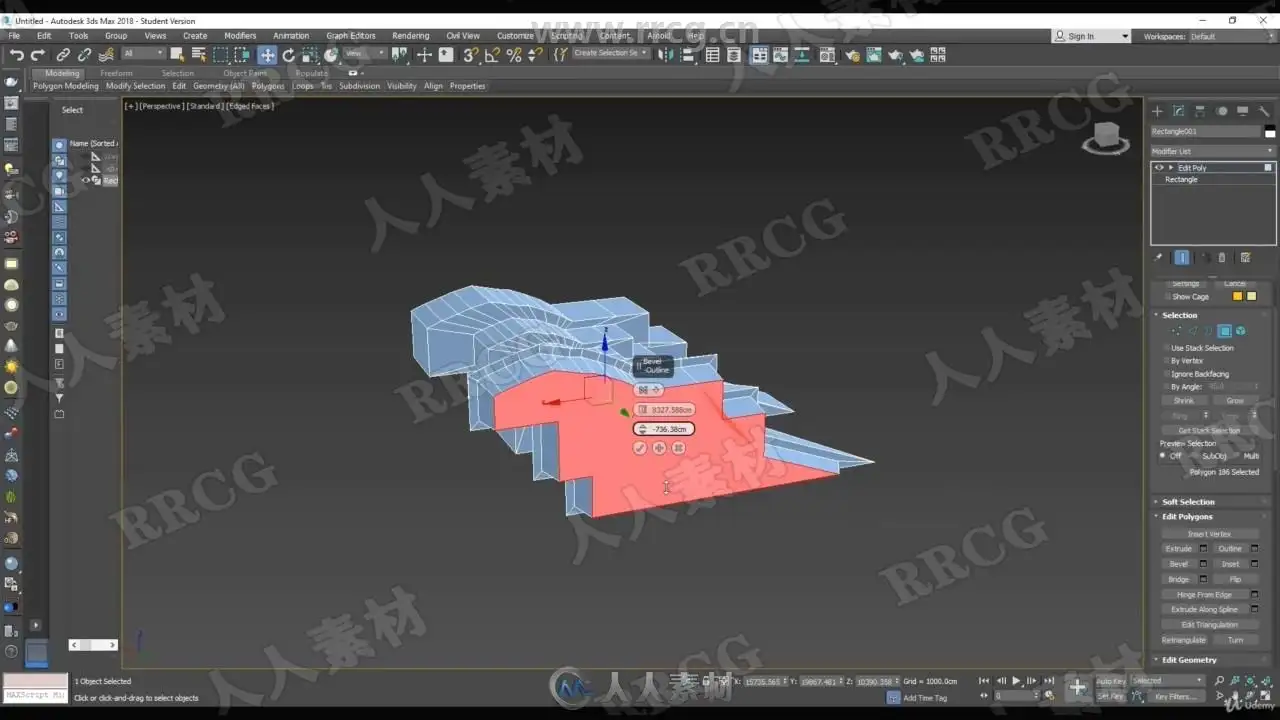
Task: Open the Material Editor
Action: tap(827, 55)
